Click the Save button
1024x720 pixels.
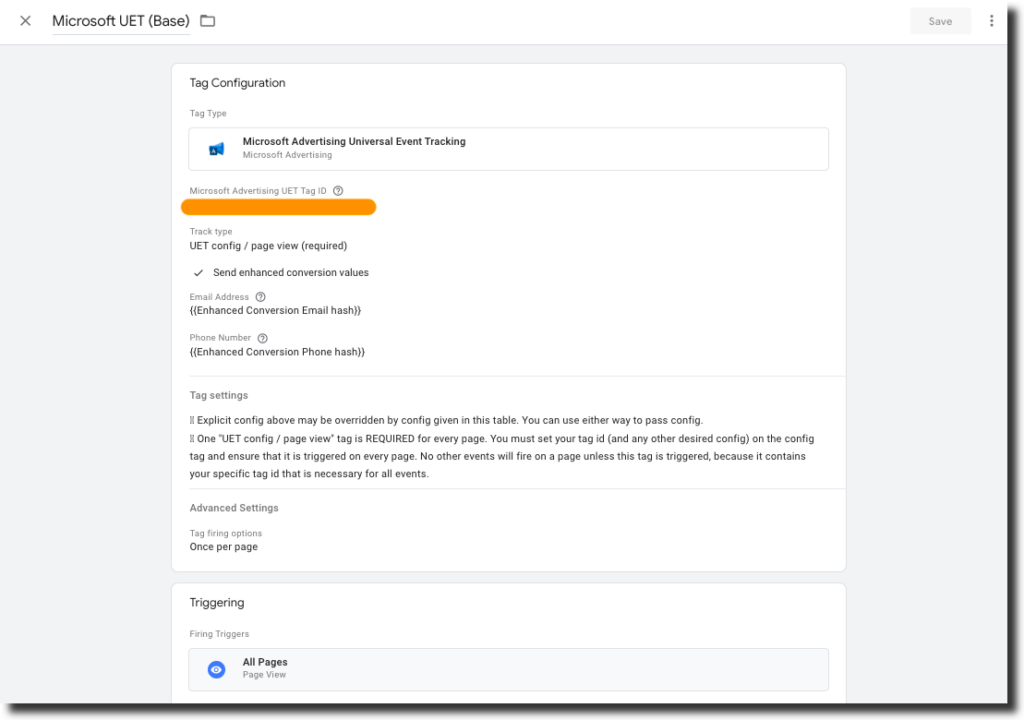[940, 21]
